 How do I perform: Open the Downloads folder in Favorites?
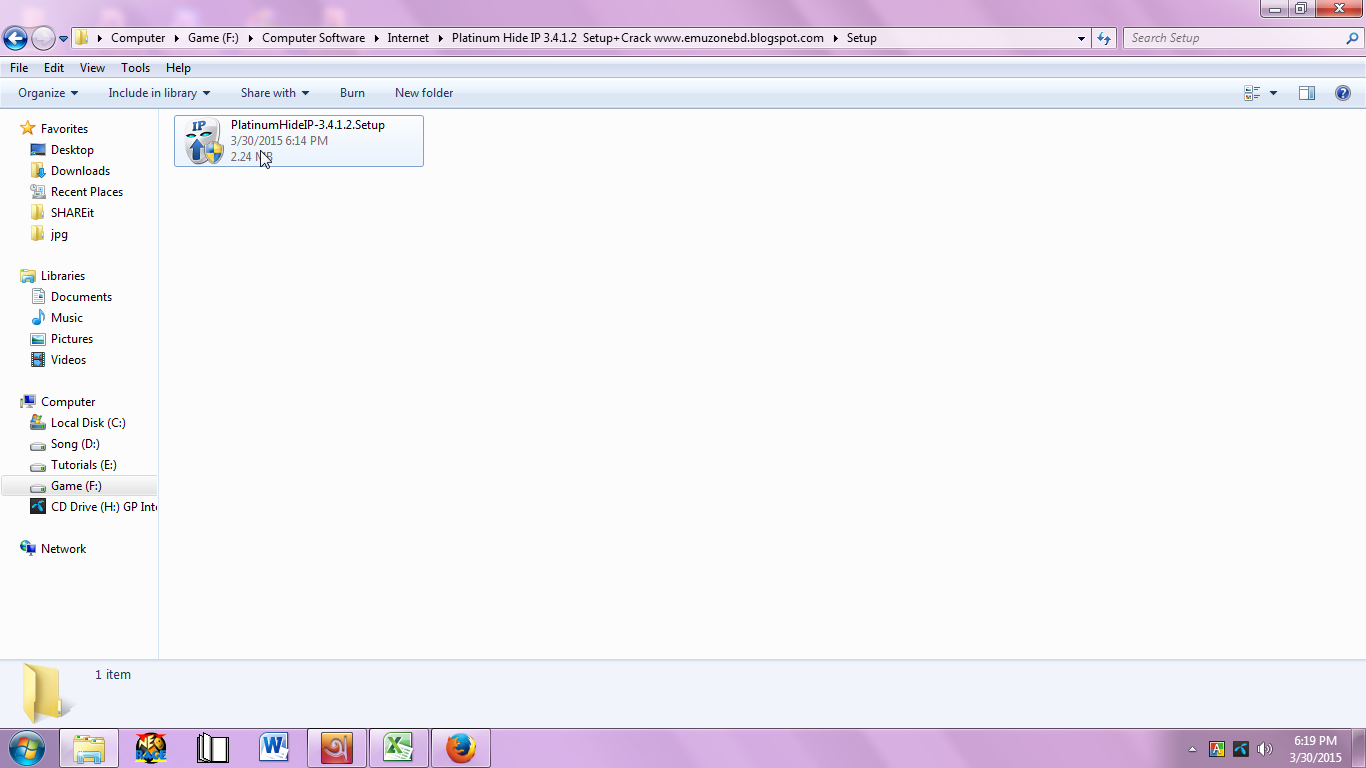80,171
